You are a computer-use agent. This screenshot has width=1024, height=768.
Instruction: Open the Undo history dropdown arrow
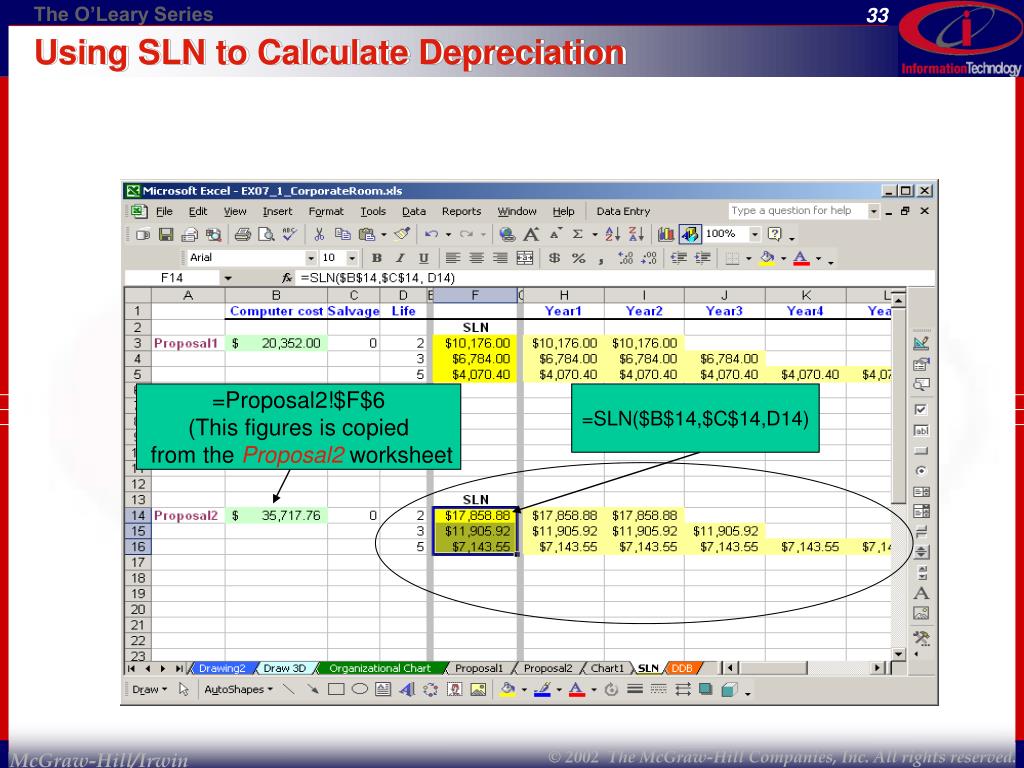(x=448, y=234)
